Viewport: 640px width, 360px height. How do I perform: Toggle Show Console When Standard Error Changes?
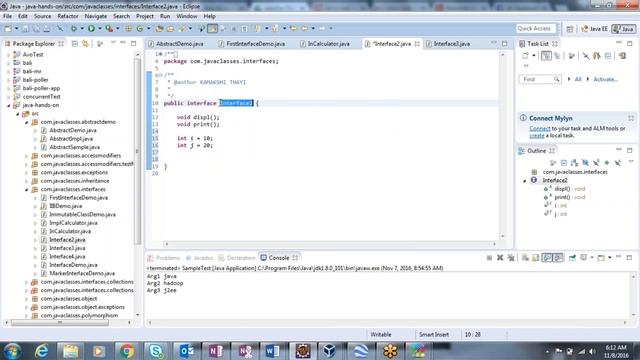pyautogui.click(x=558, y=258)
